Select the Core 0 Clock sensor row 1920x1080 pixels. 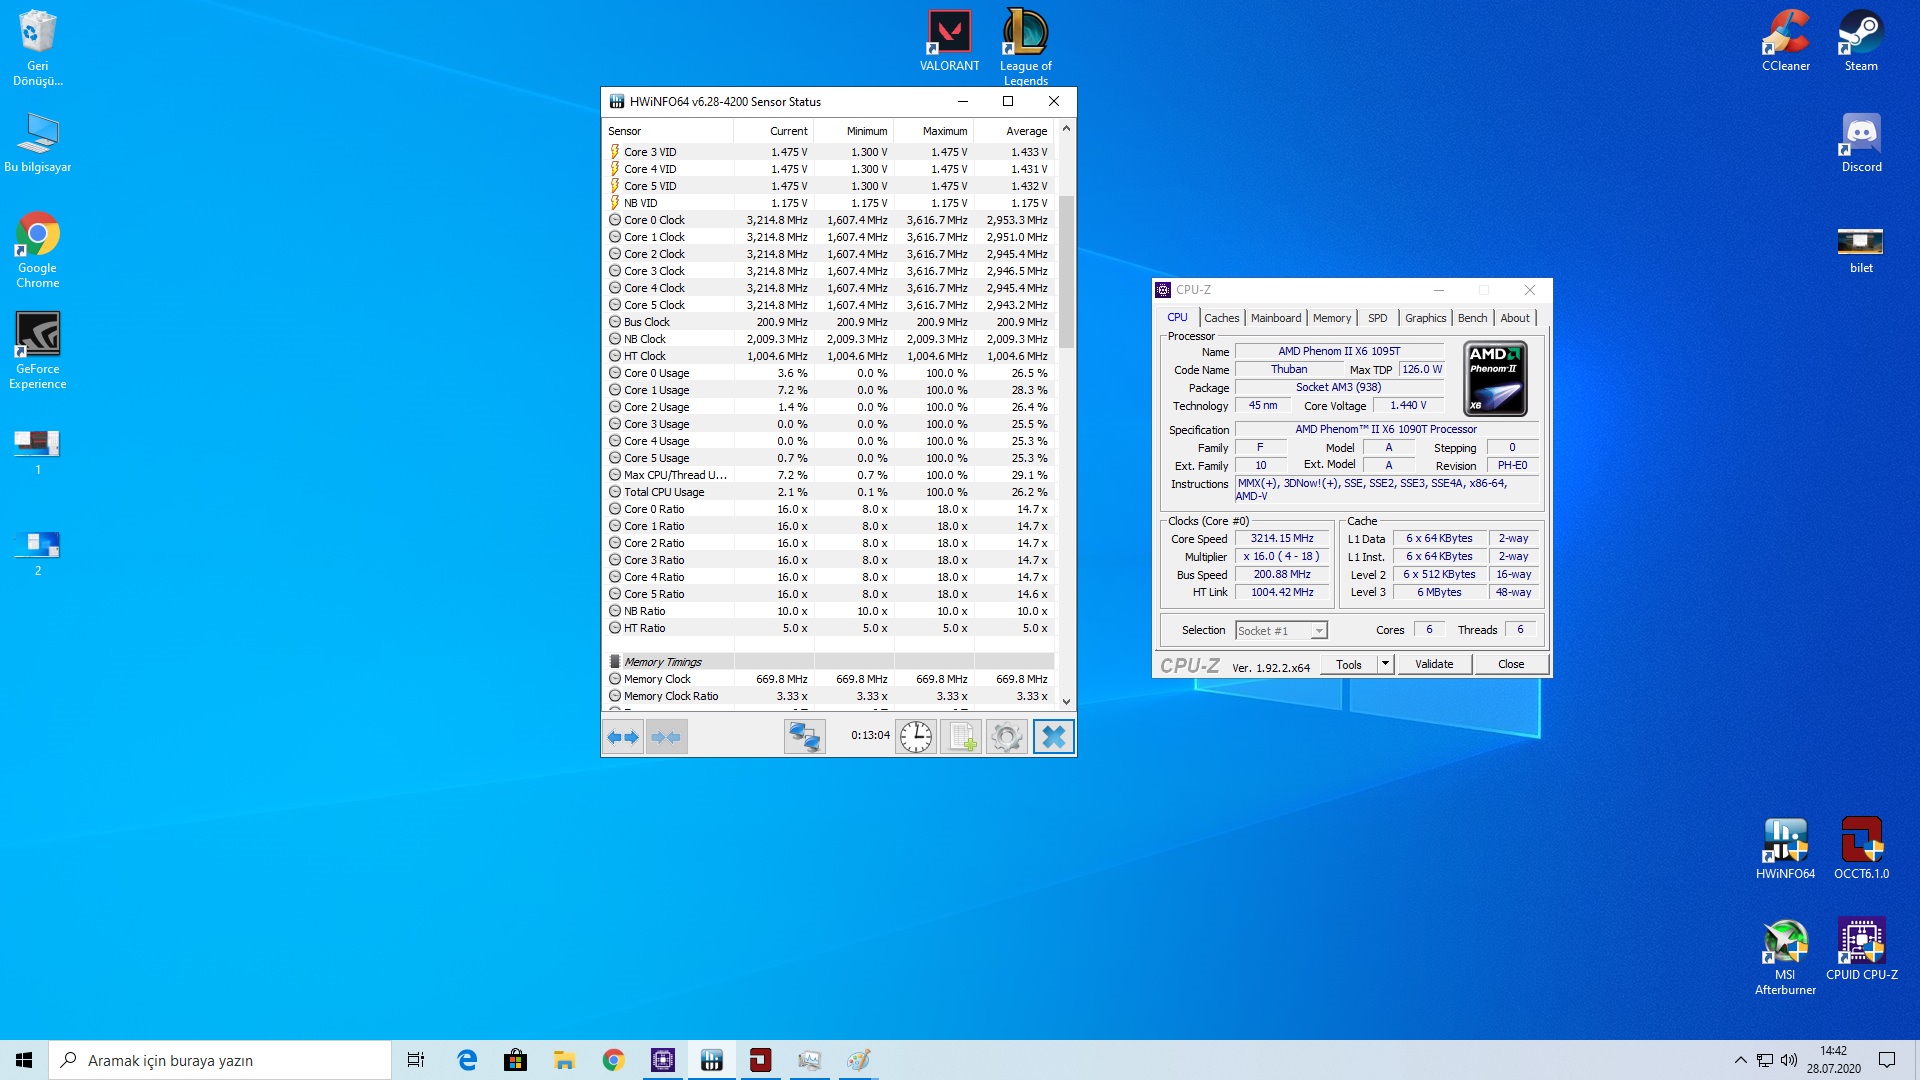click(x=829, y=220)
